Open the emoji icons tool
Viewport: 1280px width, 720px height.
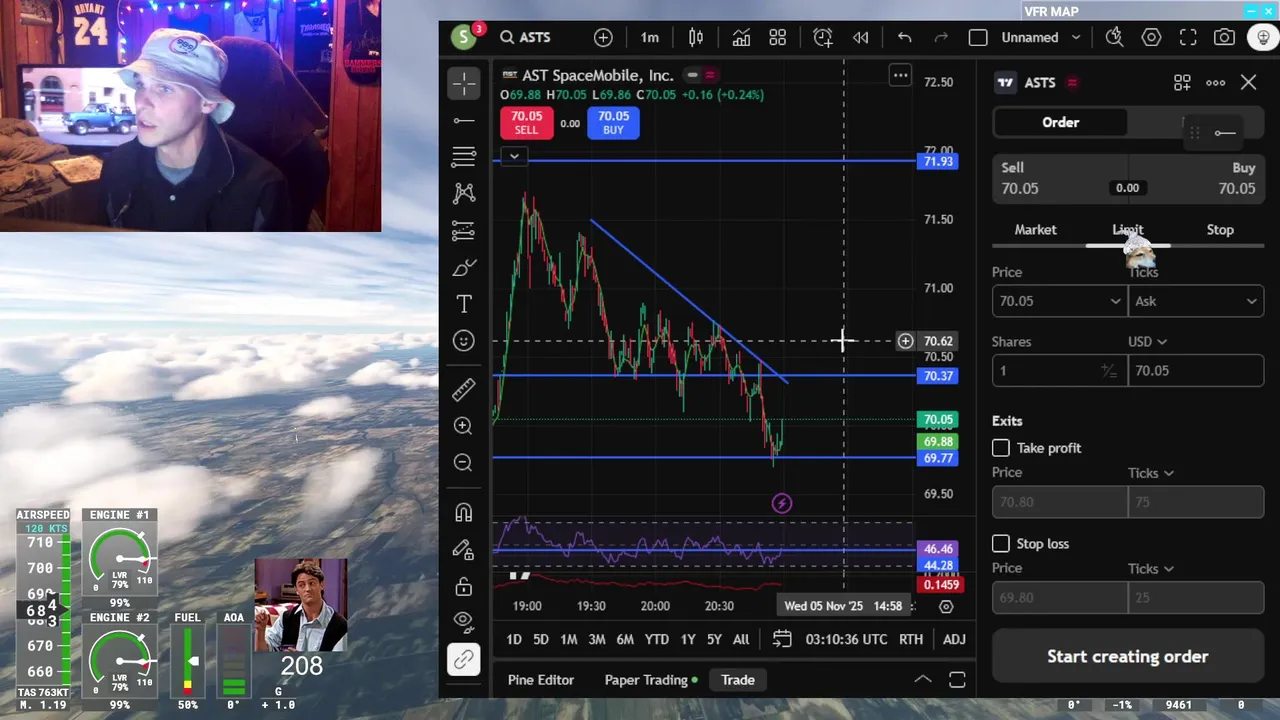click(463, 341)
